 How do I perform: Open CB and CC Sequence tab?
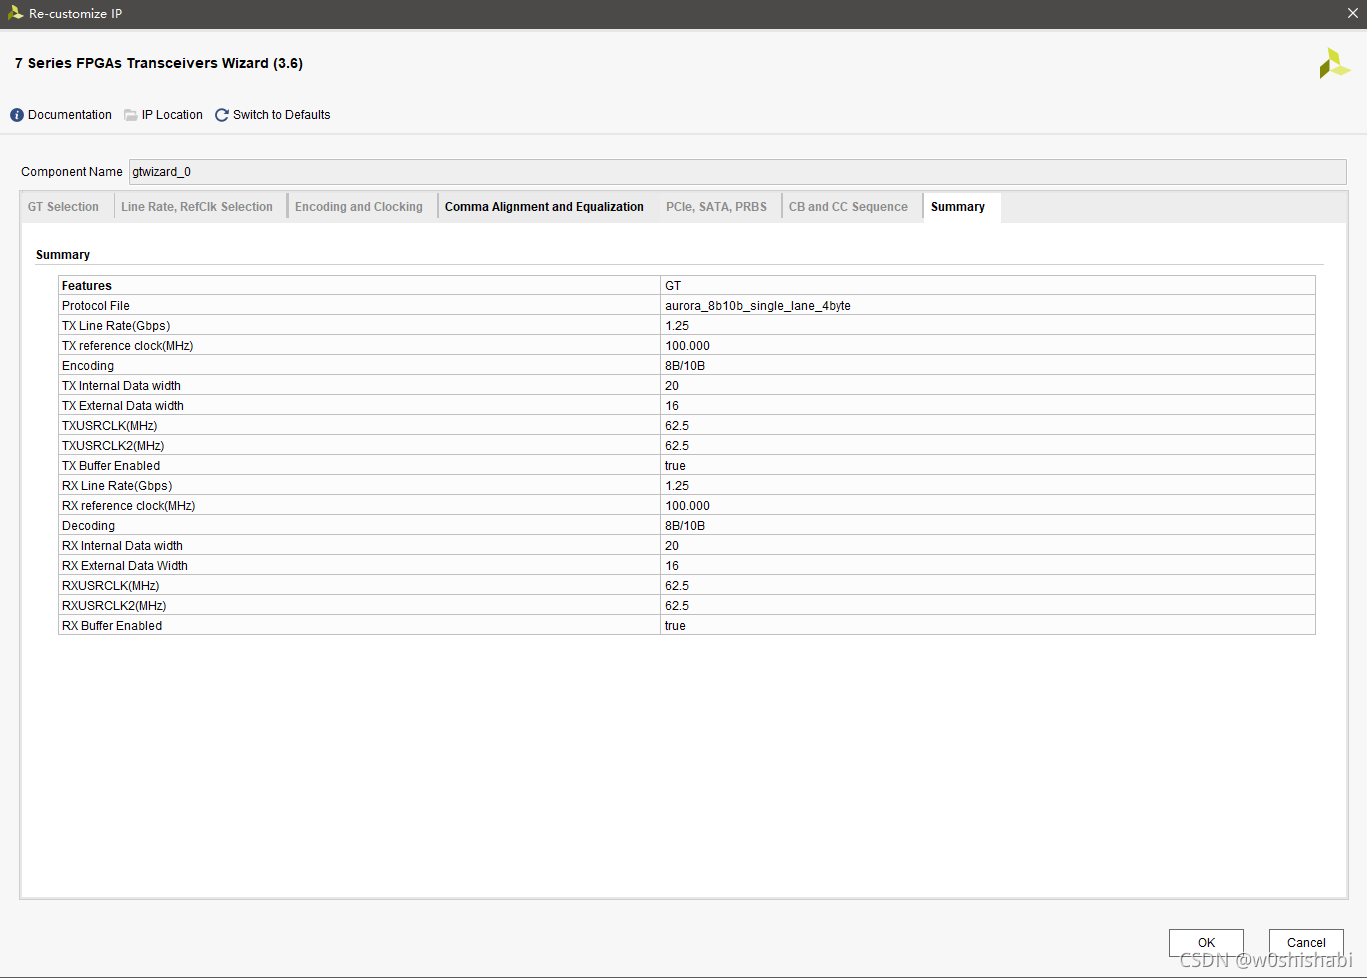coord(848,207)
